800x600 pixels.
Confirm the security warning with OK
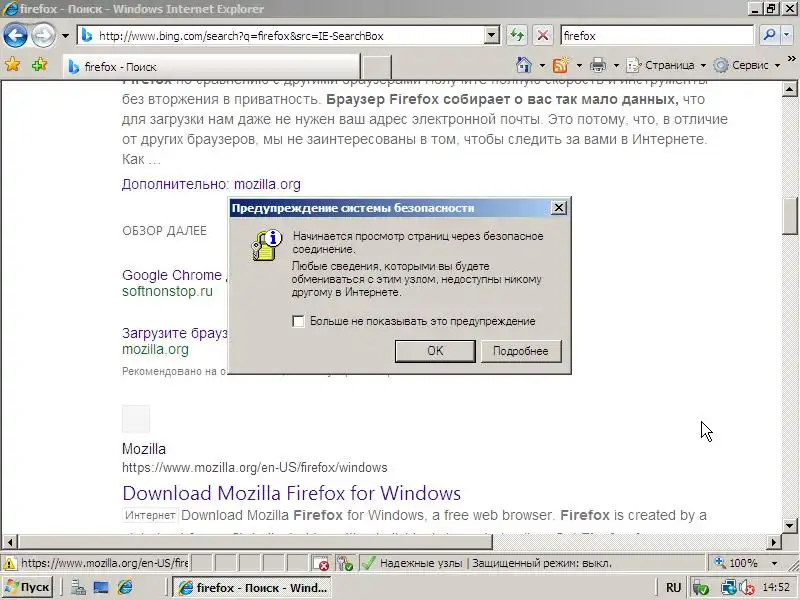(x=435, y=351)
